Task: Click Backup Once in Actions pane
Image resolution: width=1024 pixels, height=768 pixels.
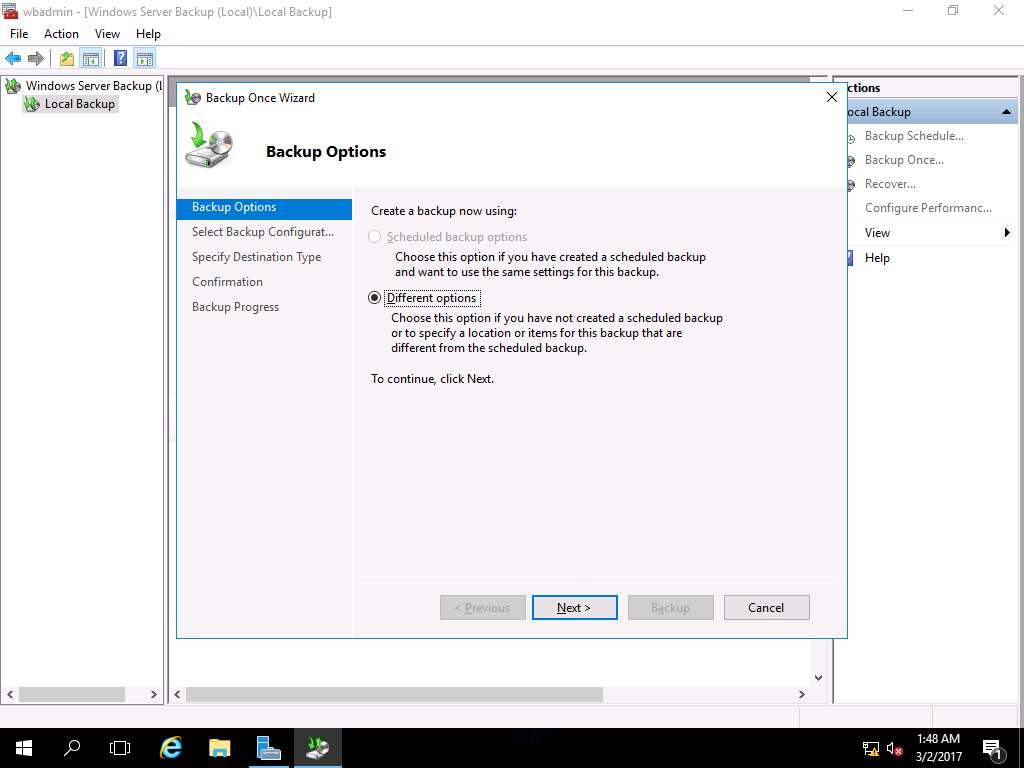Action: [904, 160]
